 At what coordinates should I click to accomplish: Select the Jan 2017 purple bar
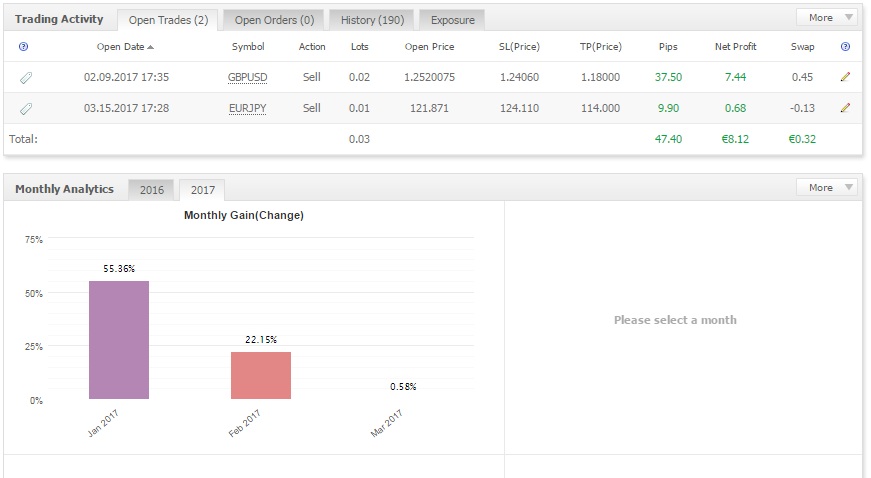click(119, 340)
